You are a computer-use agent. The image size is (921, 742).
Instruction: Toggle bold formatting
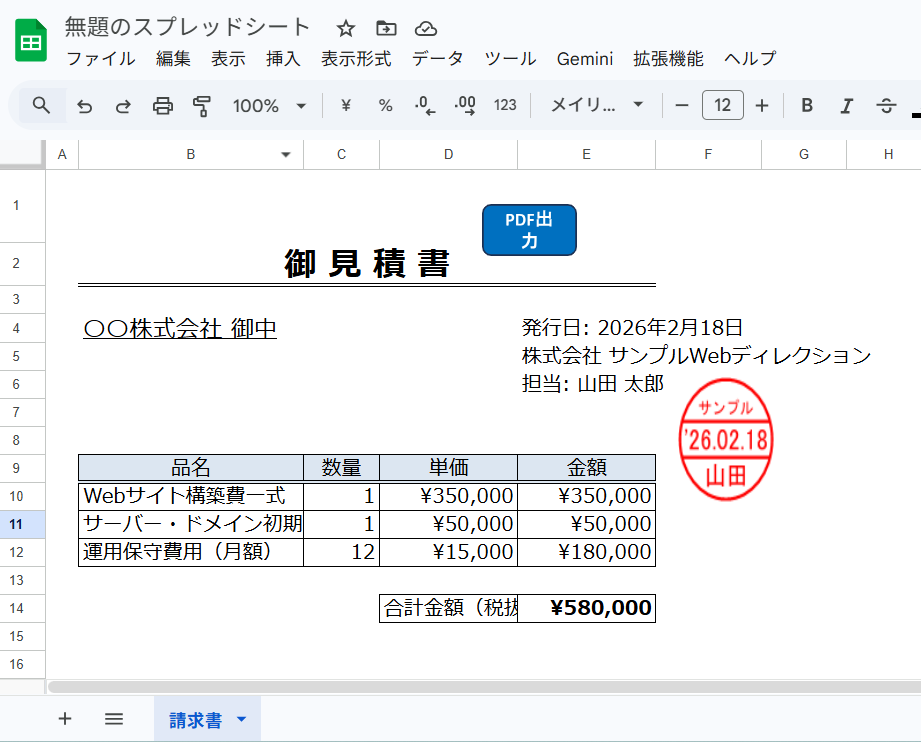[x=807, y=105]
